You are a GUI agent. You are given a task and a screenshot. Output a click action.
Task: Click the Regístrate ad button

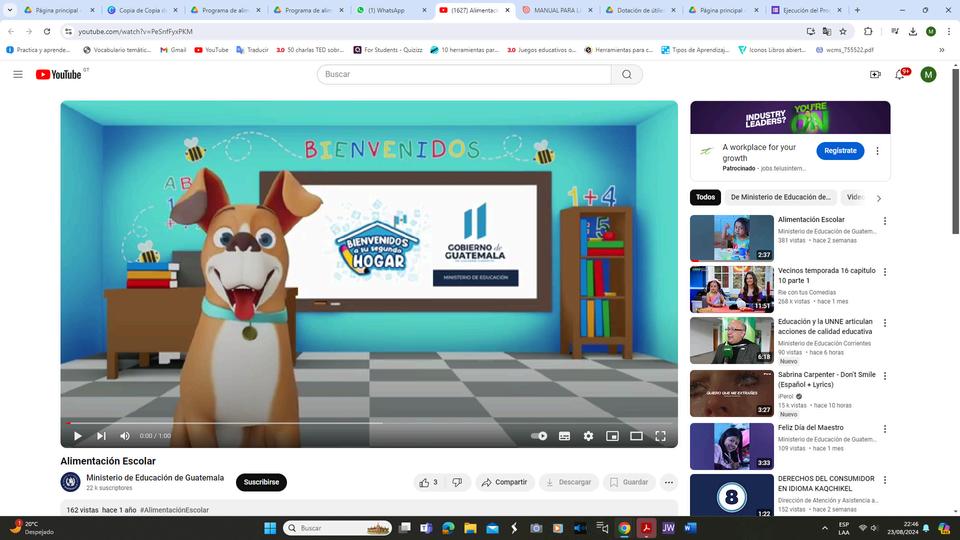840,151
